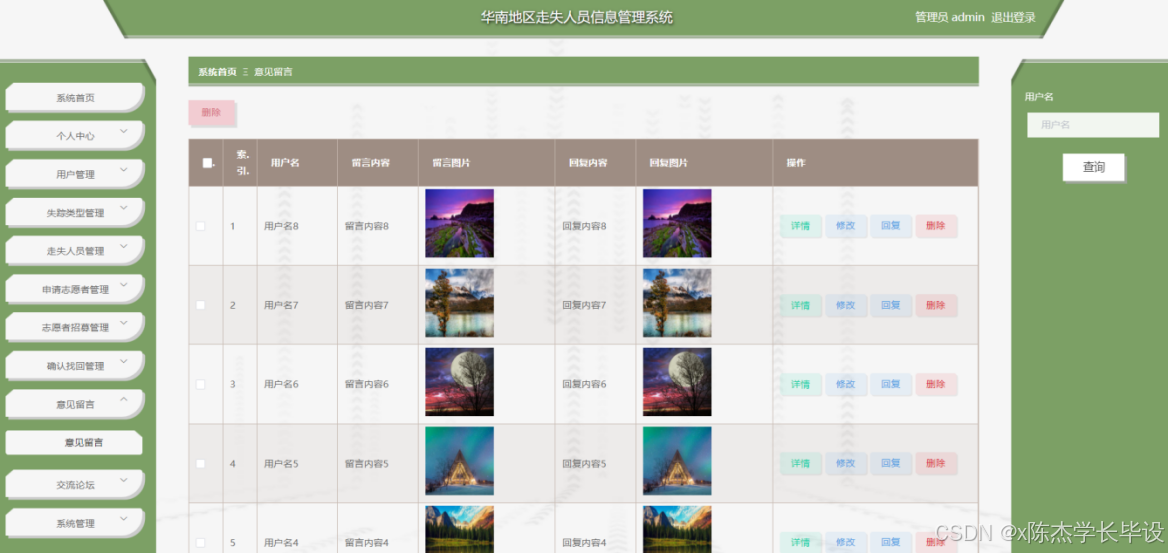The image size is (1169, 553).
Task: Open 留言图片 aurora thumbnail for 用户名5
Action: click(459, 461)
